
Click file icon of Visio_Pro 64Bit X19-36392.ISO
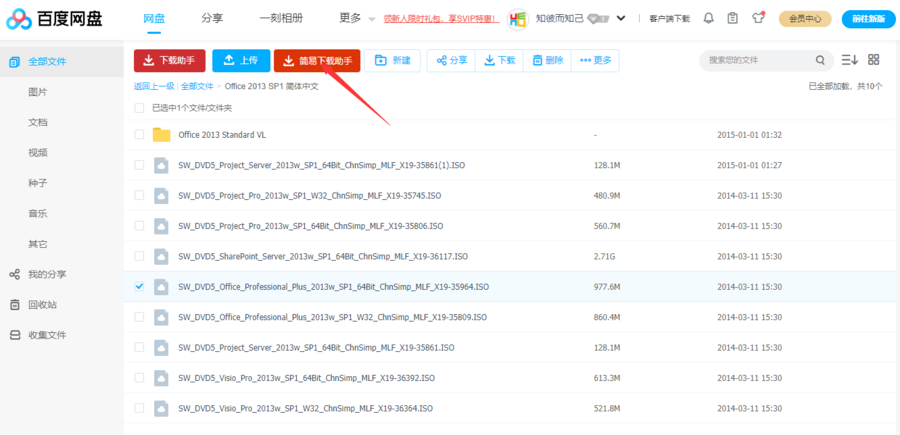(162, 378)
